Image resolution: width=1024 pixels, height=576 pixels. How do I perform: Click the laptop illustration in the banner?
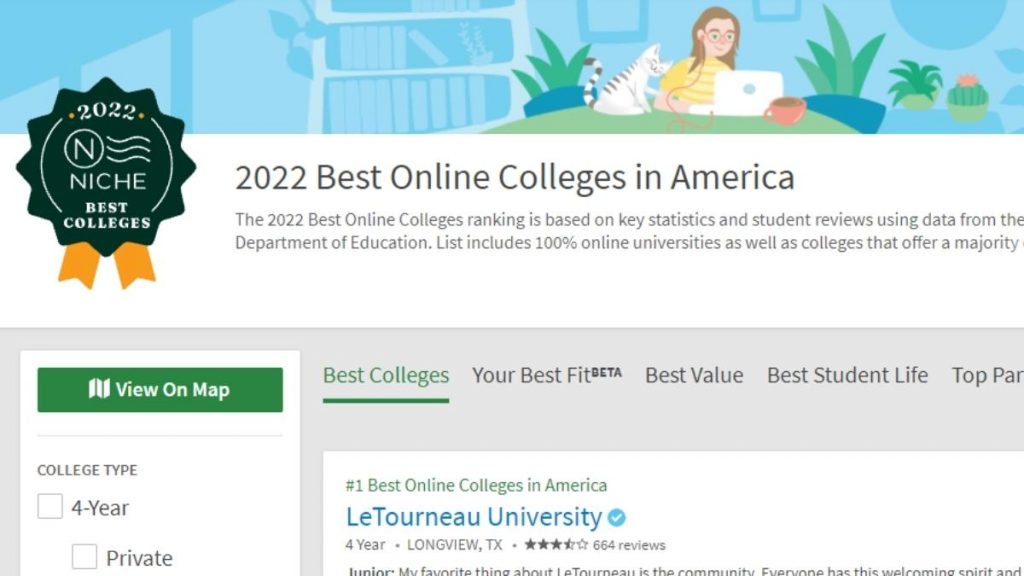click(x=748, y=92)
